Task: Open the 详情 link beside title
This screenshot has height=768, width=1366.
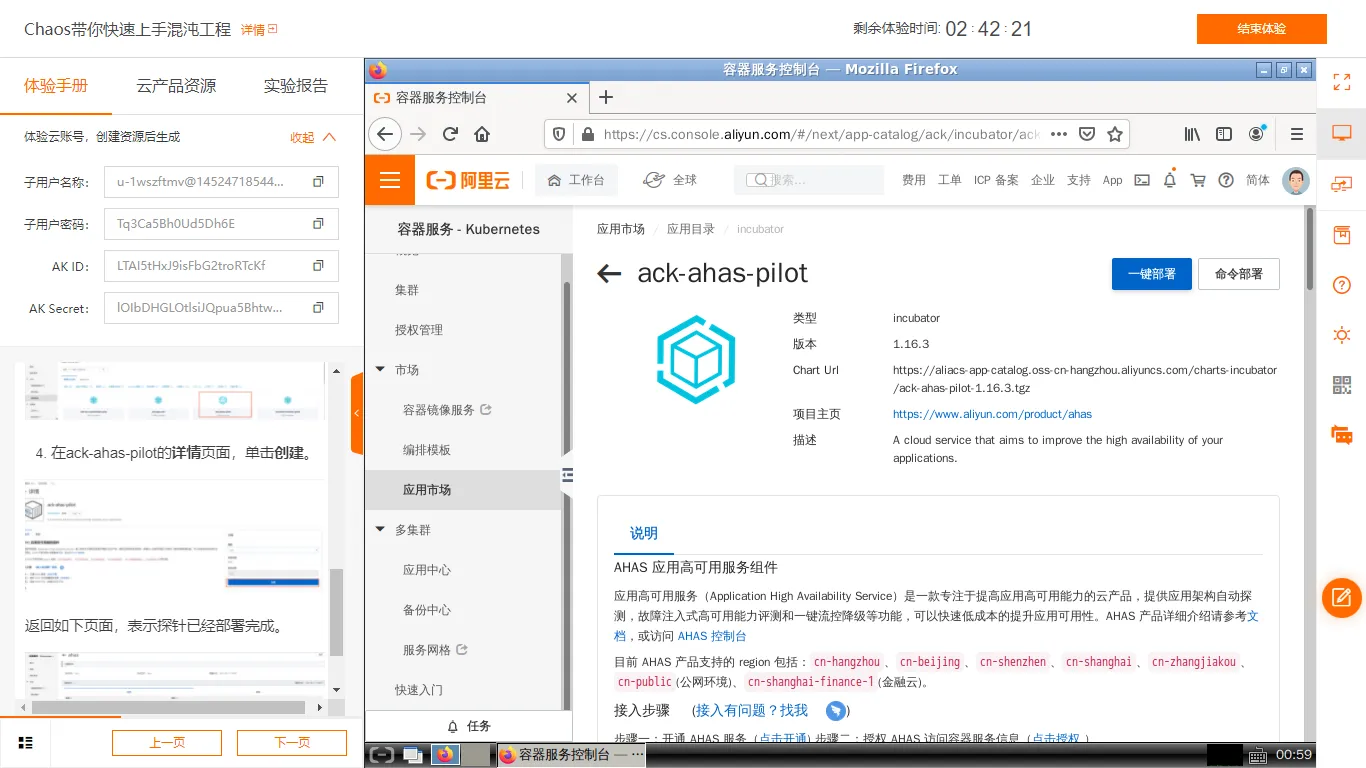Action: [x=259, y=30]
